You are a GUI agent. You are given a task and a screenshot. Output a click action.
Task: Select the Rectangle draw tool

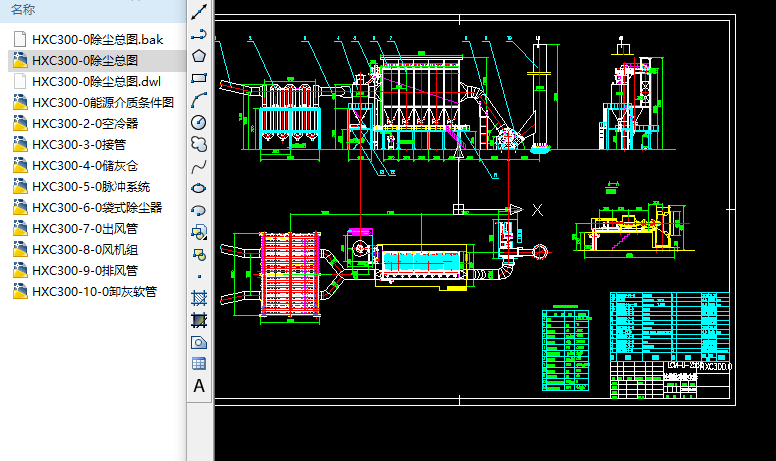(x=199, y=77)
